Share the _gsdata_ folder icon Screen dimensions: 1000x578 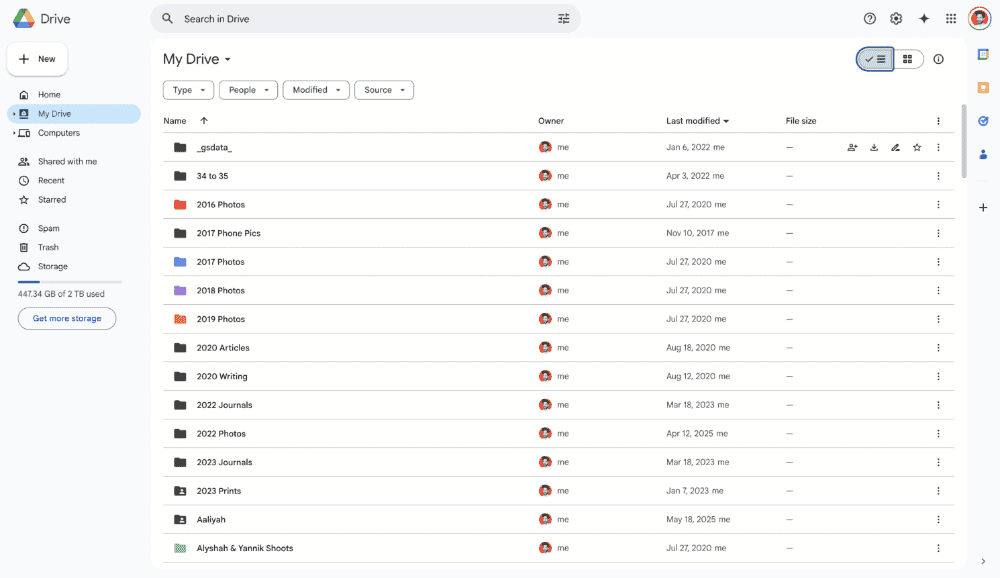click(x=852, y=147)
